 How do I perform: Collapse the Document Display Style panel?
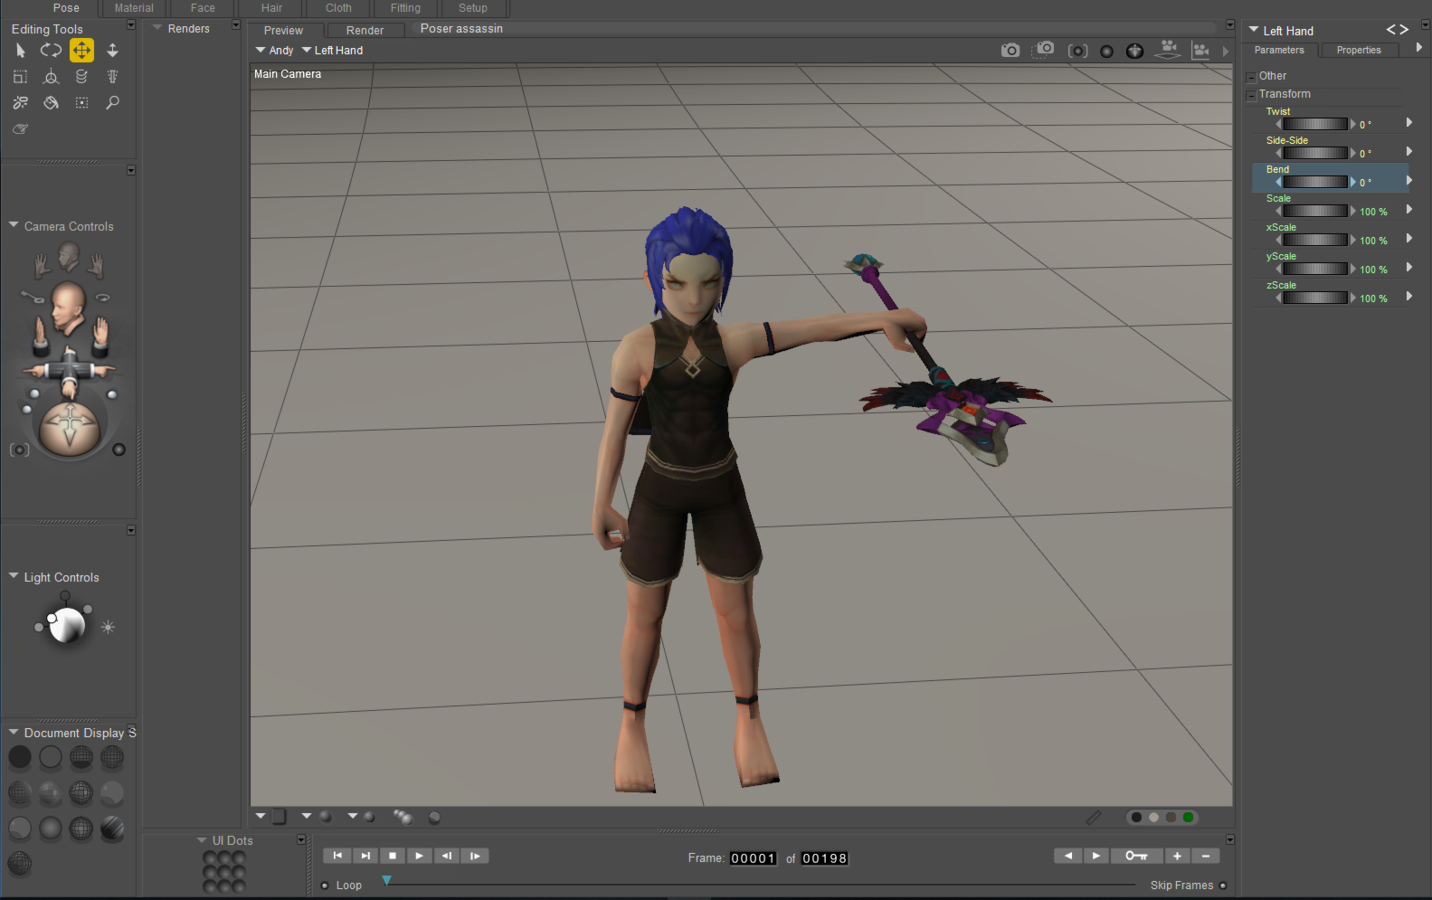pos(14,732)
